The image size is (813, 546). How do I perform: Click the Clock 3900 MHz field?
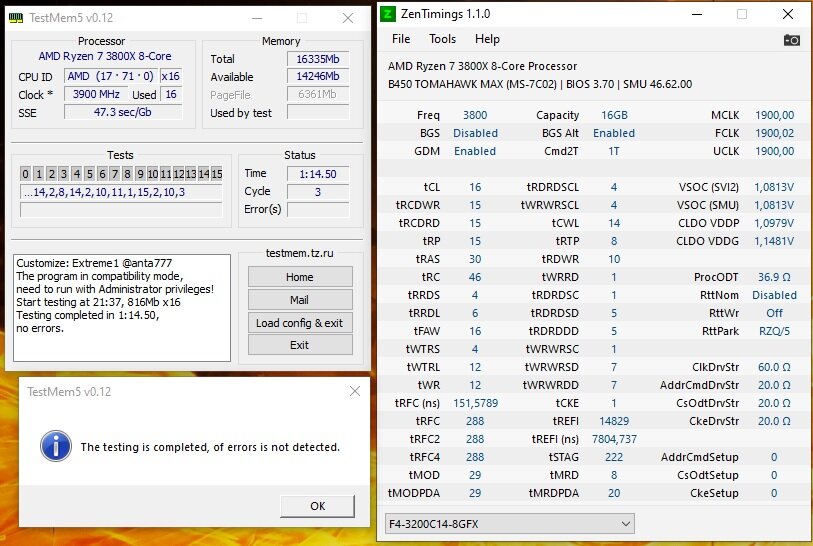tap(96, 94)
